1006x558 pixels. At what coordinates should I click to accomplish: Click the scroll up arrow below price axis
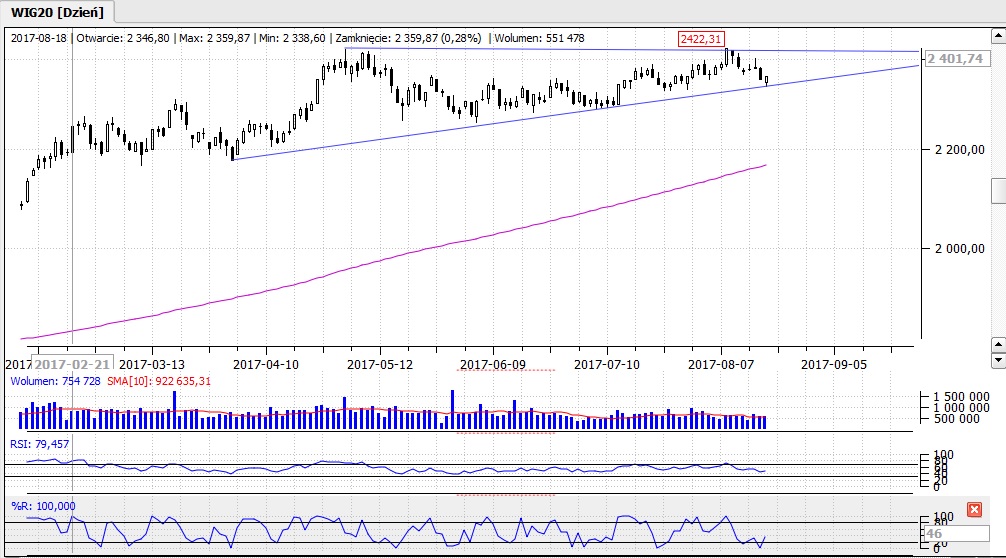click(997, 344)
